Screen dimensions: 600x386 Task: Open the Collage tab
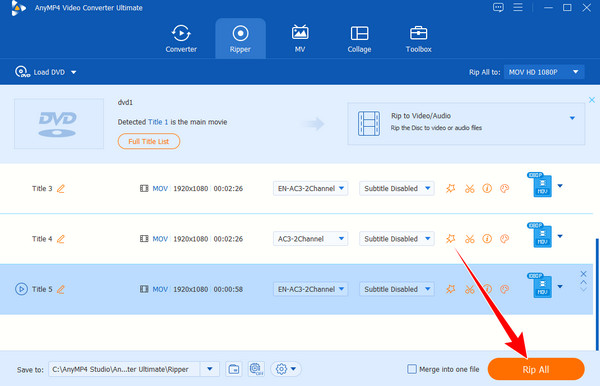click(359, 39)
